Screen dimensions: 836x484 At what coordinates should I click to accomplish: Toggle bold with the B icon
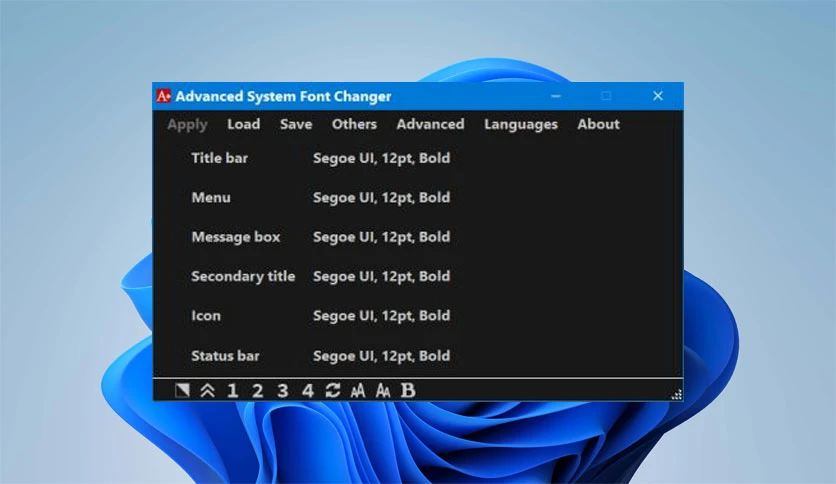(x=408, y=391)
